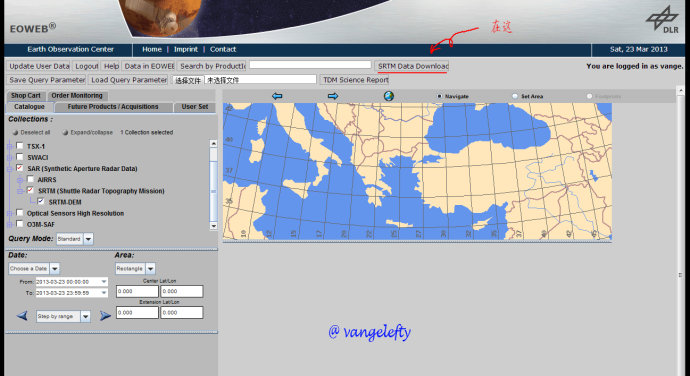The image size is (690, 376).
Task: Check the AIRRS checkbox
Action: click(30, 179)
